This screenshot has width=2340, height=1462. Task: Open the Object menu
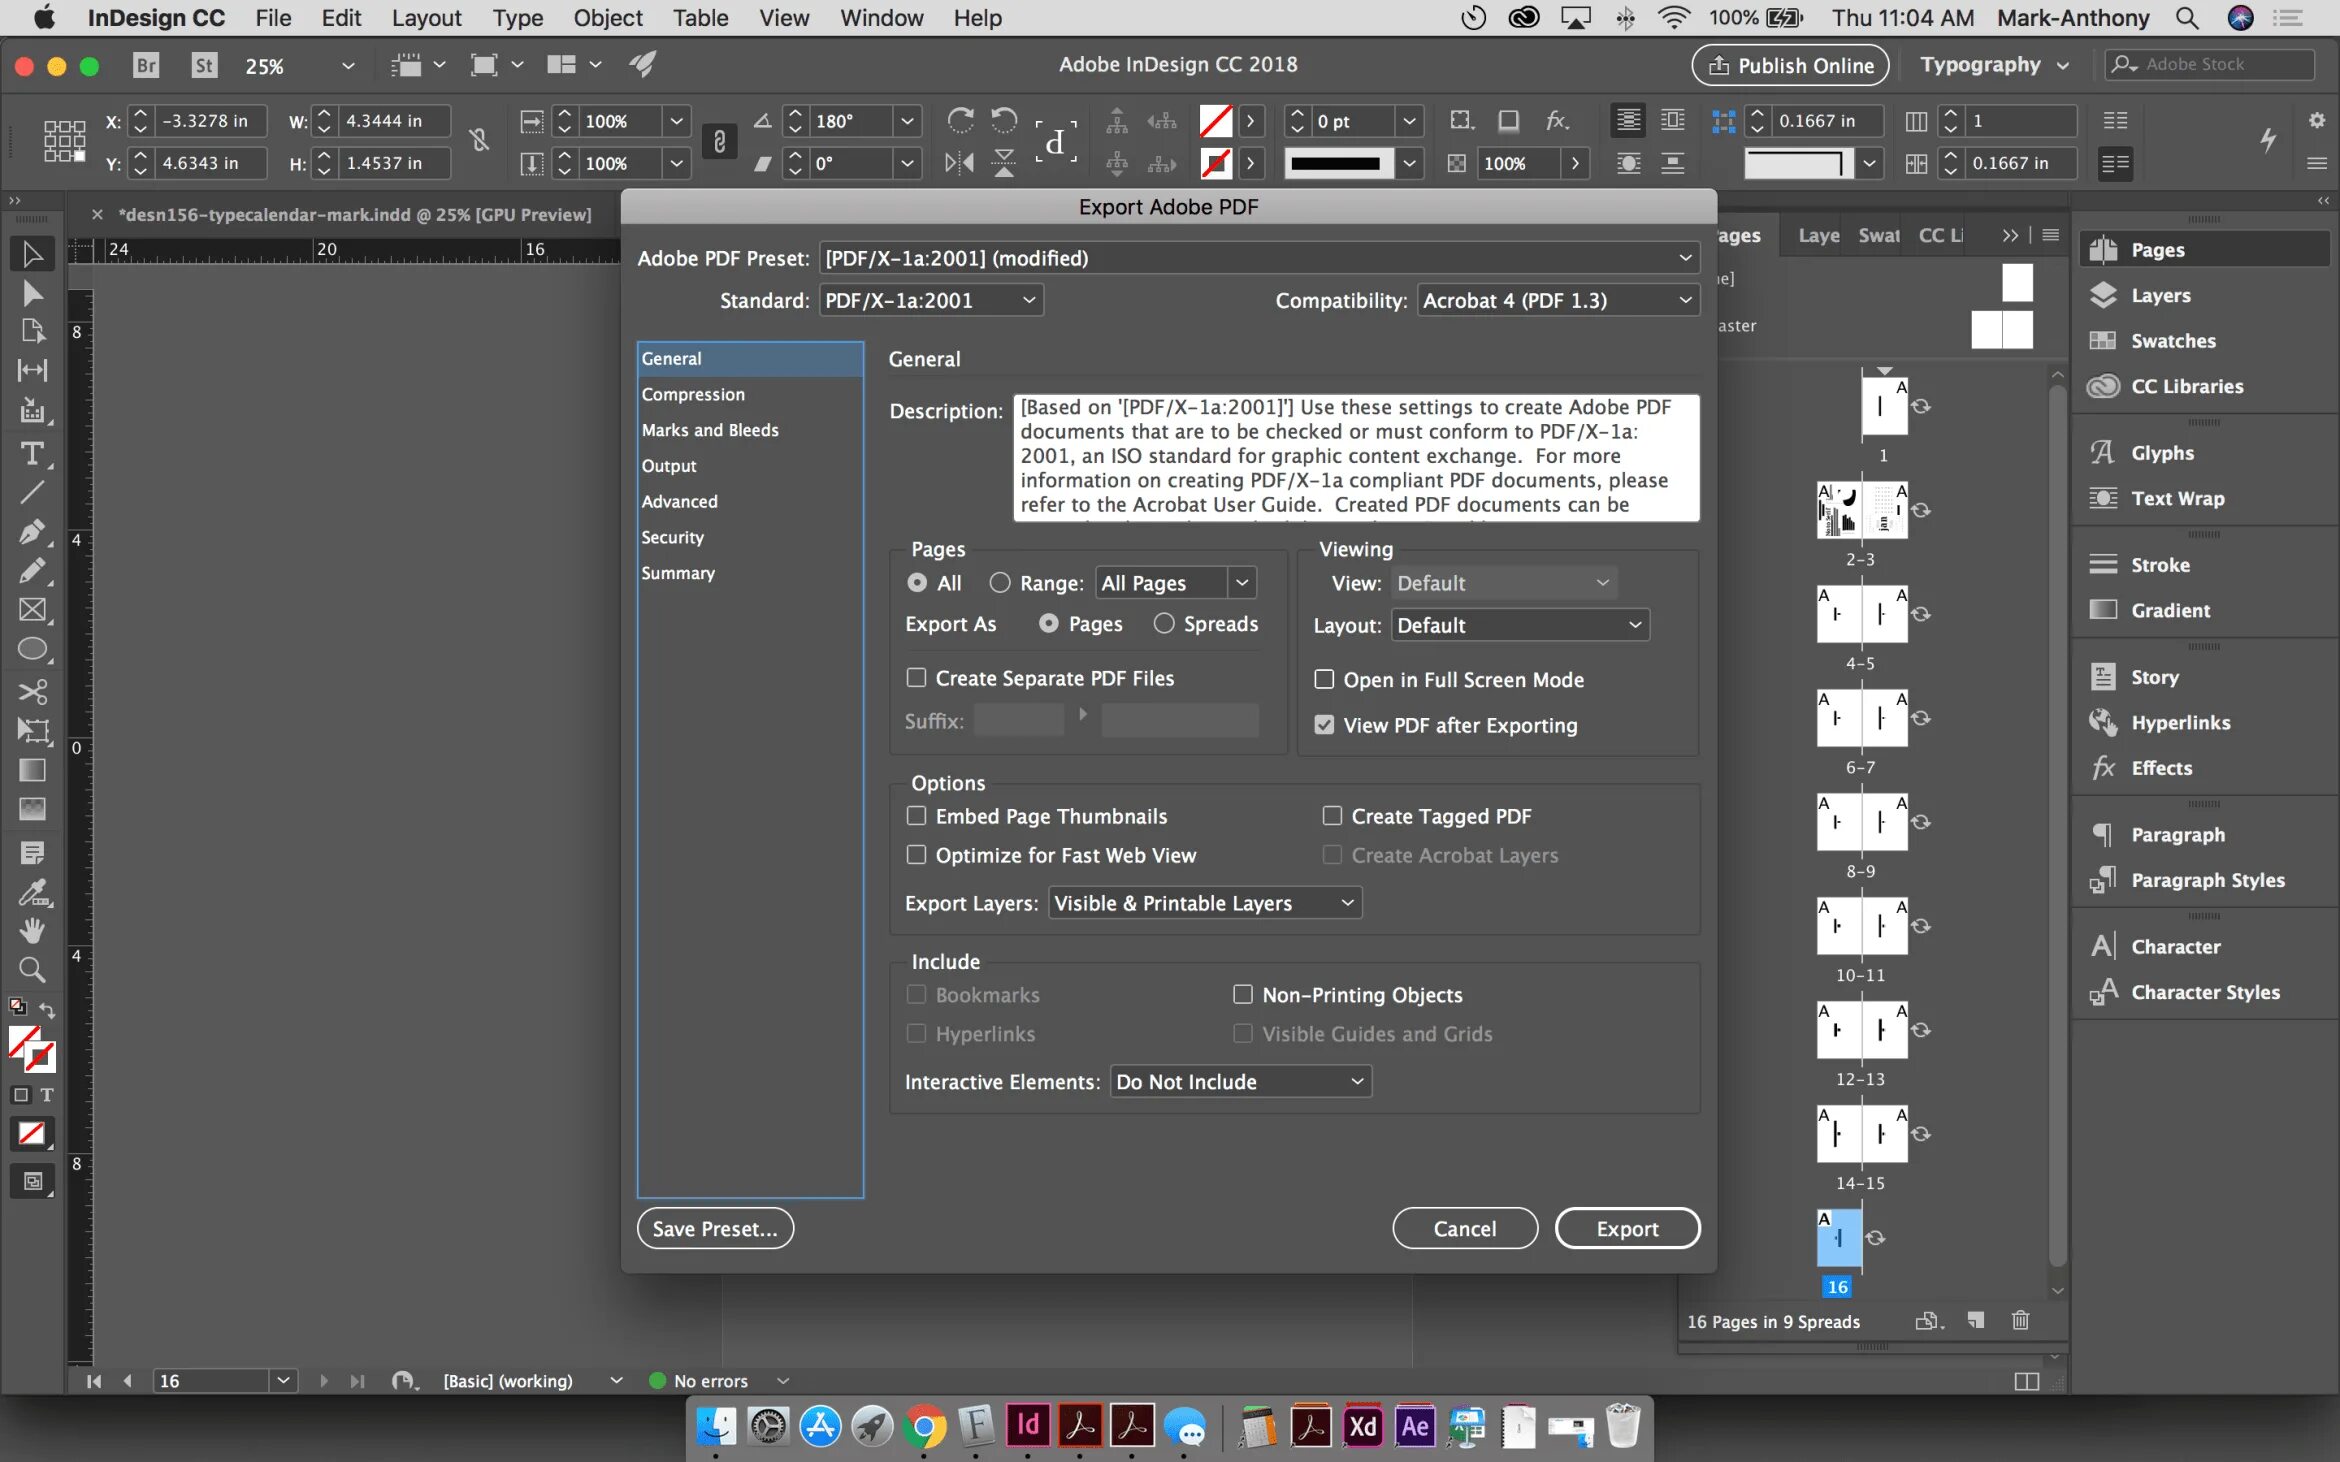pyautogui.click(x=607, y=18)
